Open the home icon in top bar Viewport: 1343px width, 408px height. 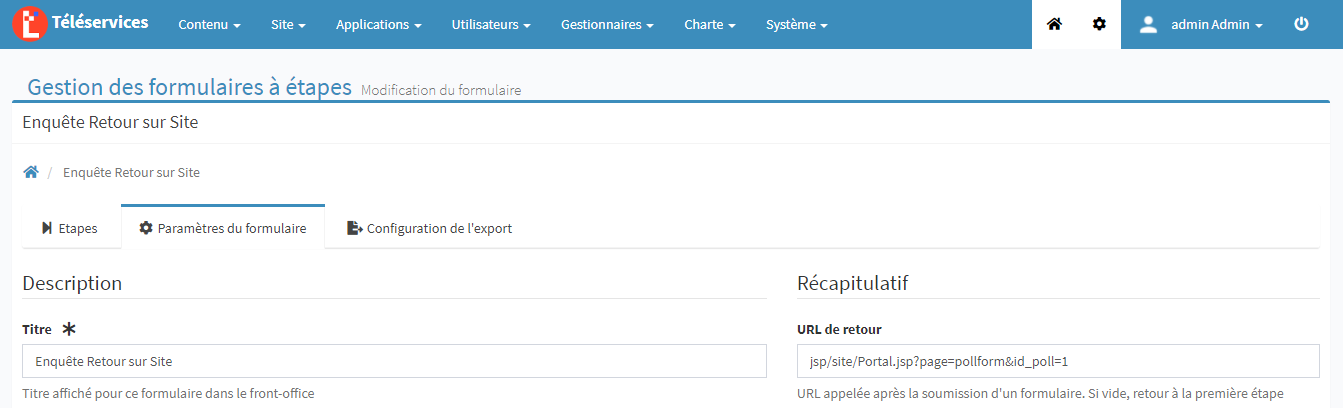click(x=1054, y=24)
